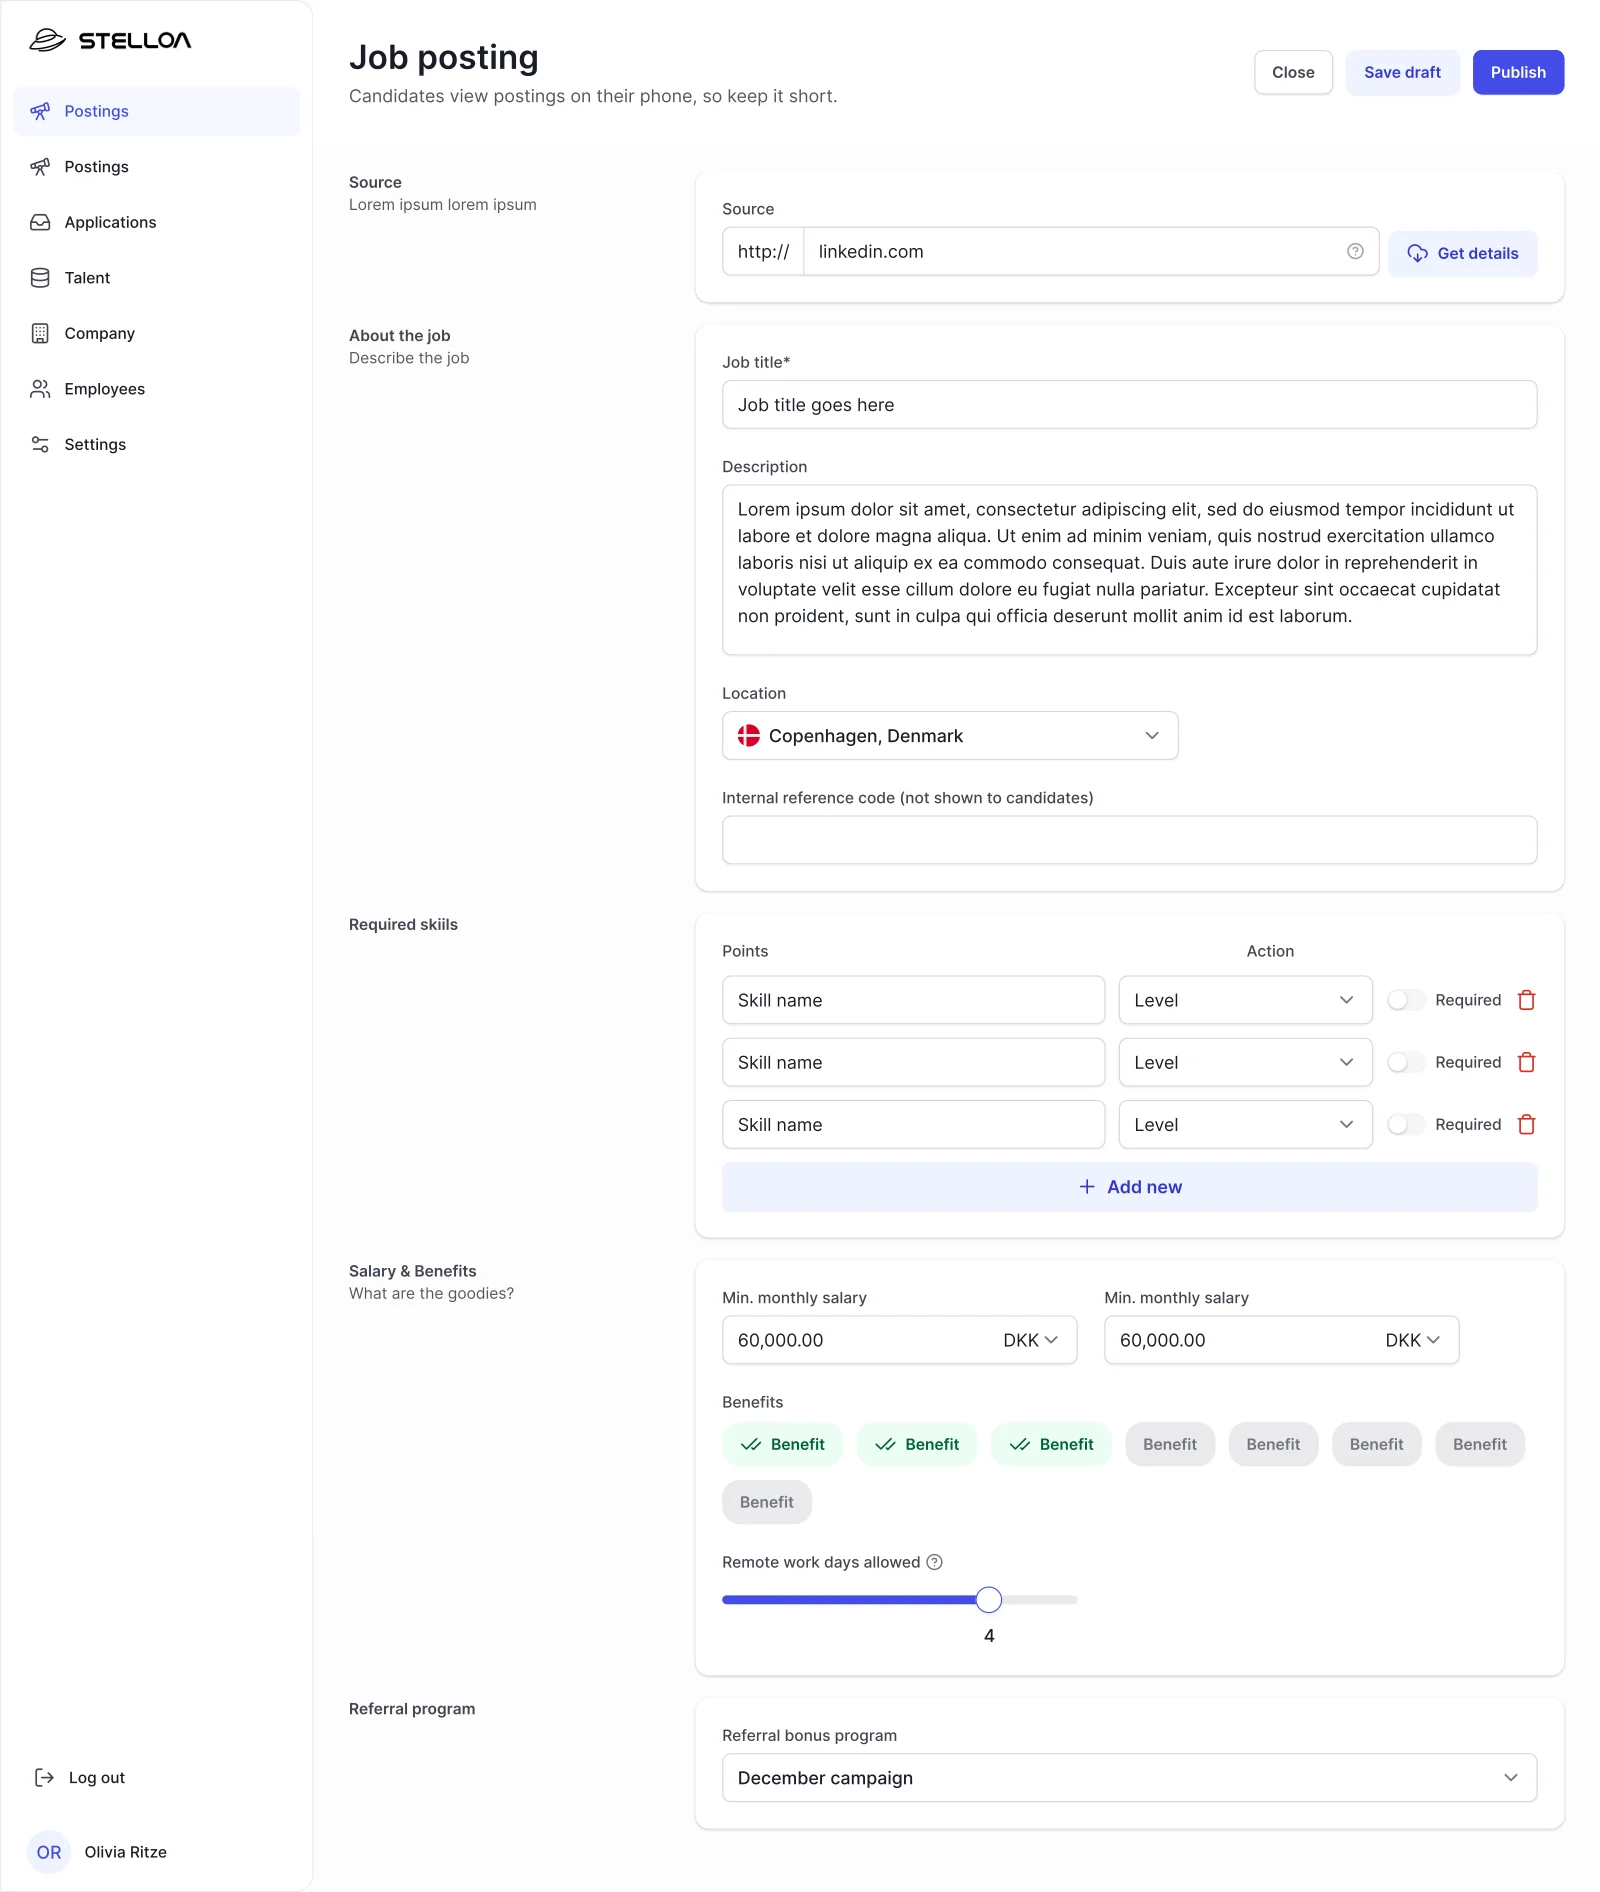Open the Talent section icon
Image resolution: width=1600 pixels, height=1892 pixels.
click(40, 277)
